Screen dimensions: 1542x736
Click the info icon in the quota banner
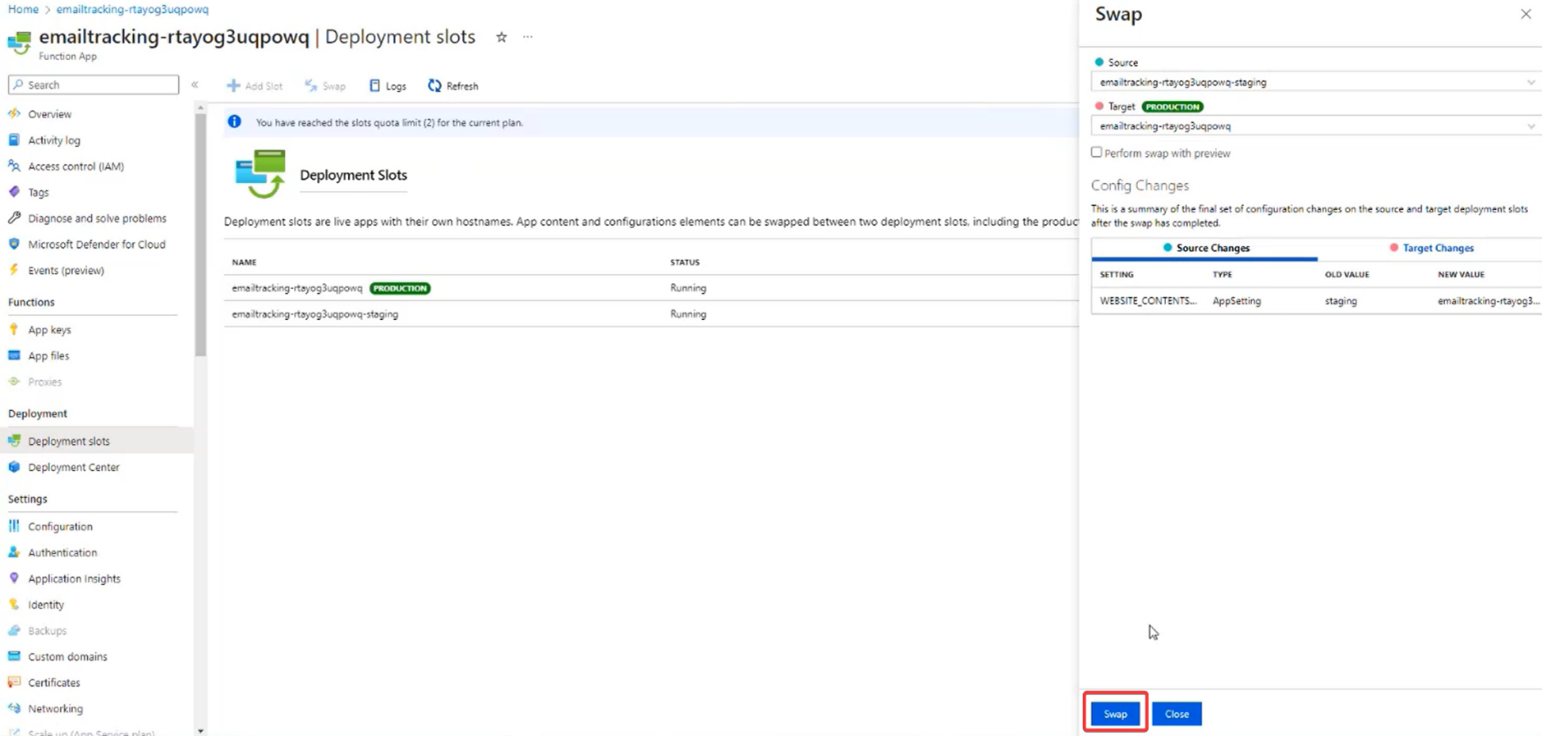(234, 122)
